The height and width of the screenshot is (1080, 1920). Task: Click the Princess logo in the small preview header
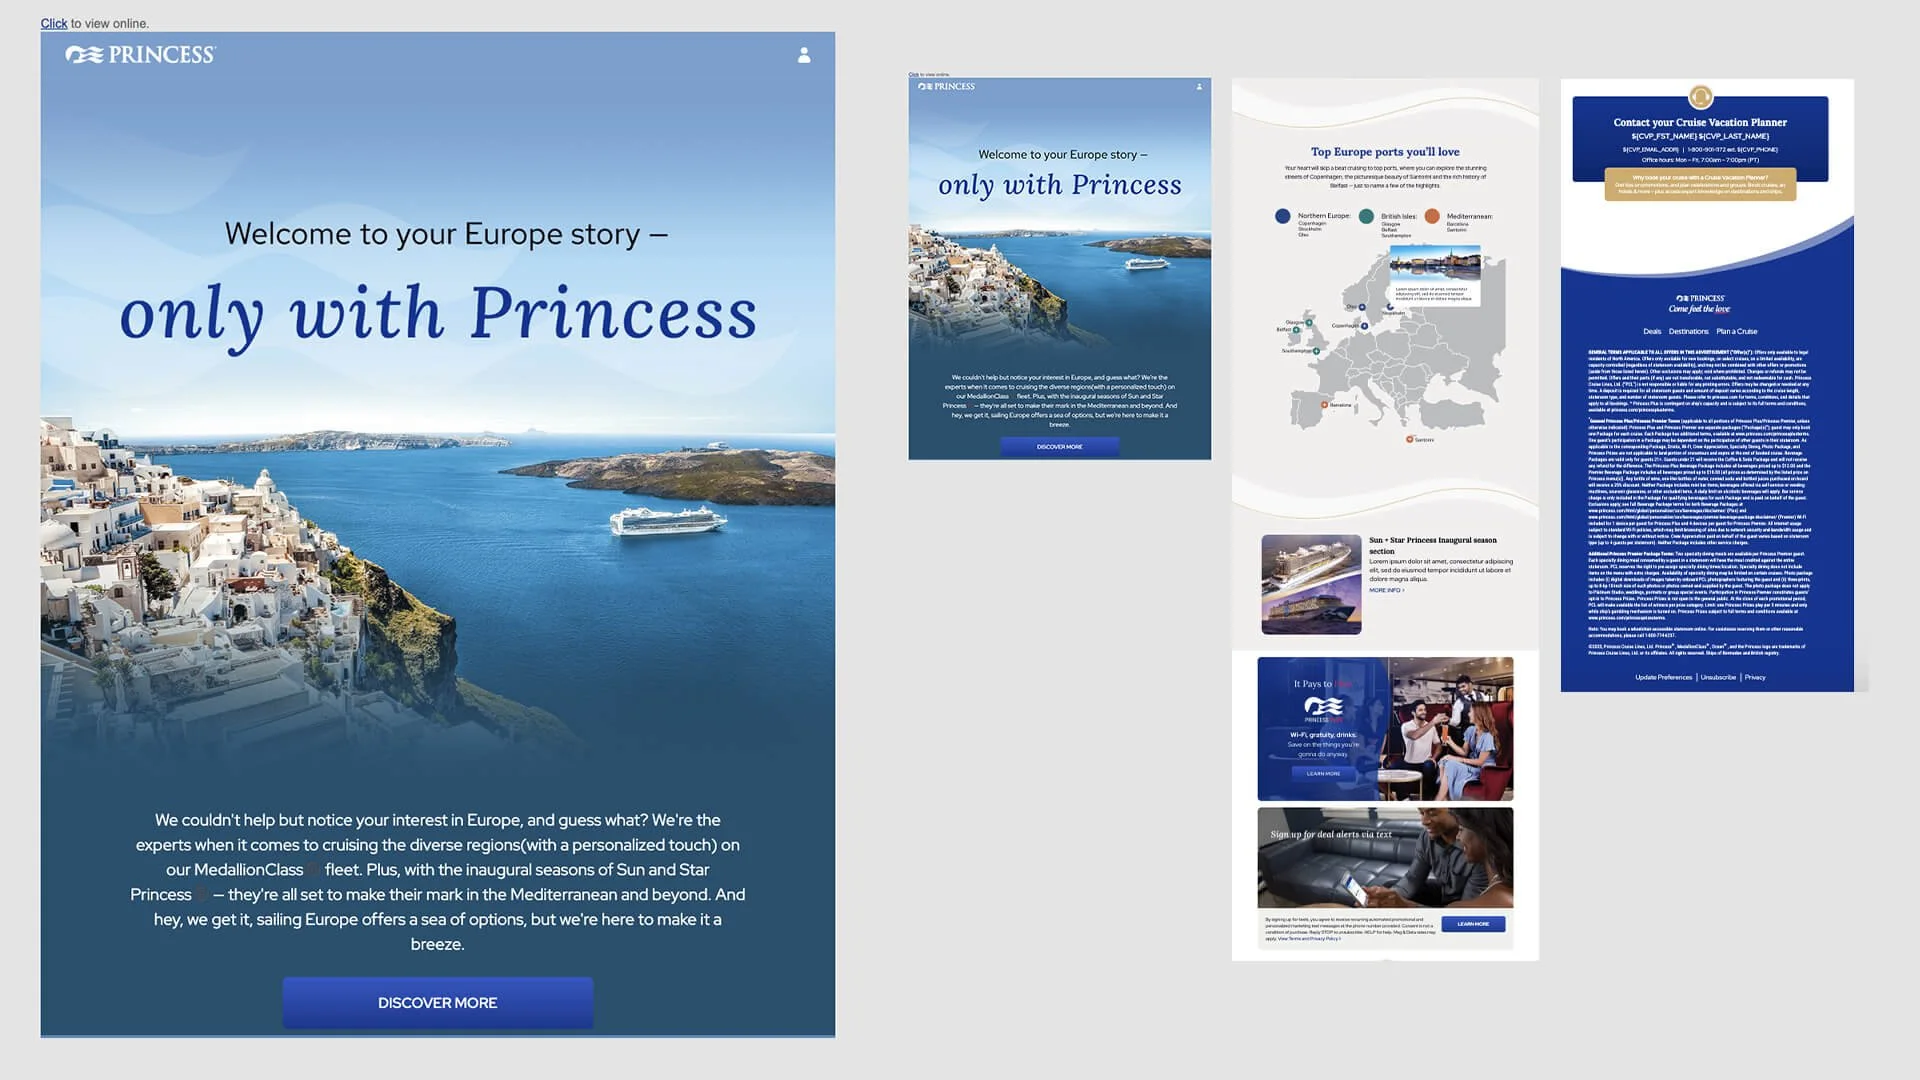point(946,87)
